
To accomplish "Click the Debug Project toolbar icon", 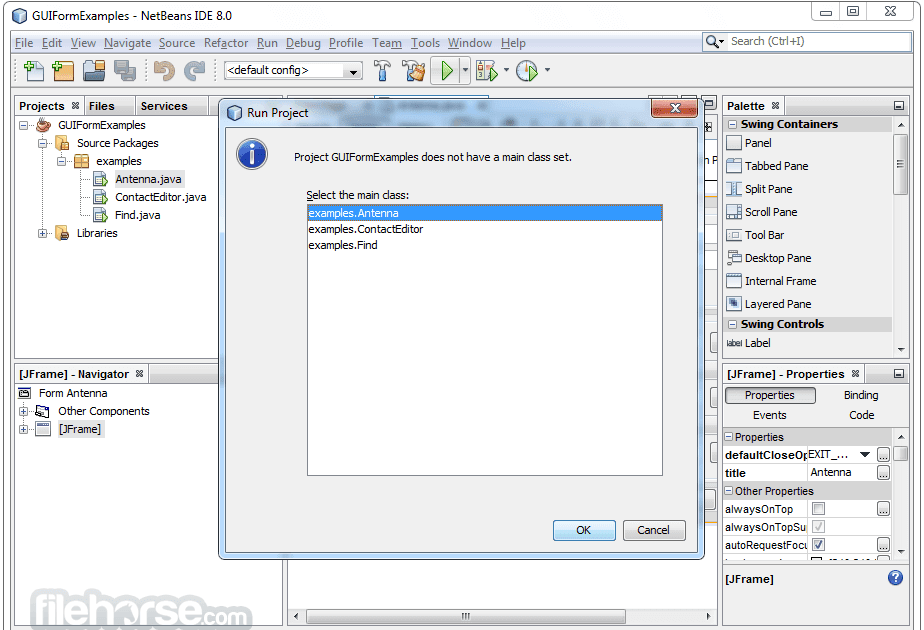I will pos(487,71).
